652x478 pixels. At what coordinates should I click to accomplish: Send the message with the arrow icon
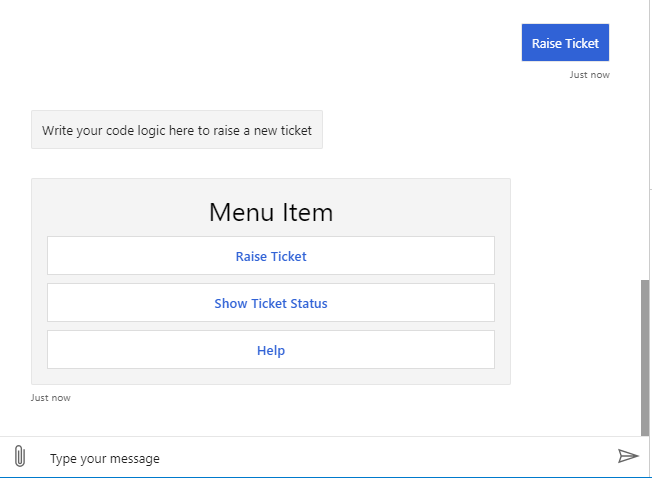click(x=627, y=457)
